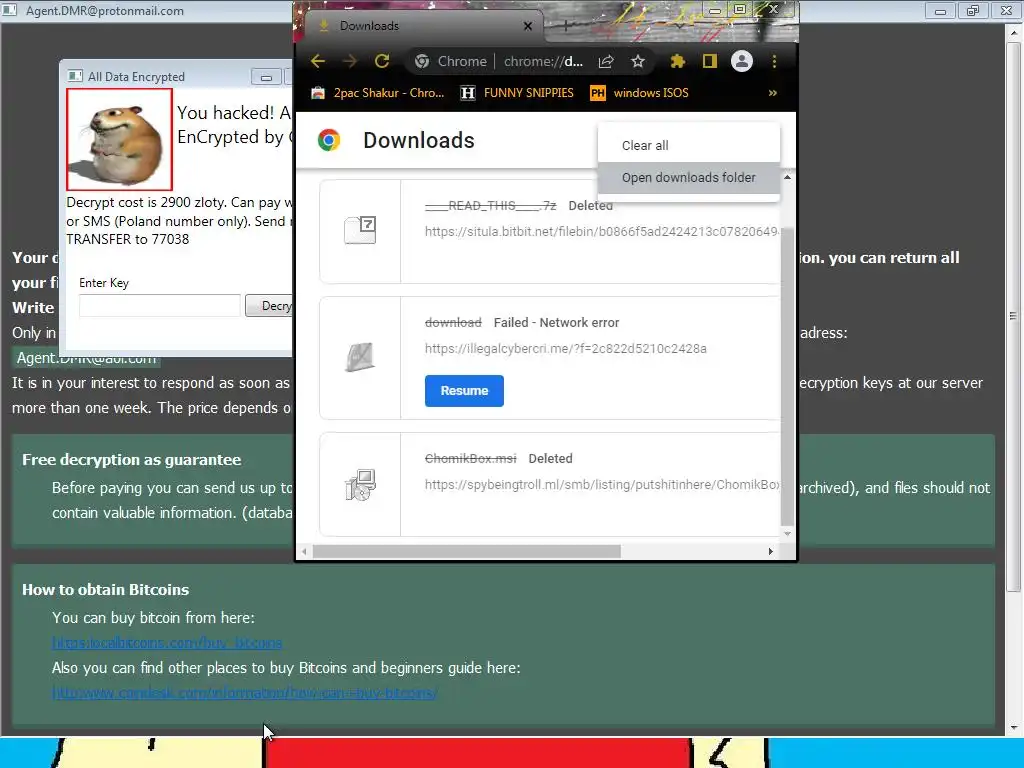
Task: Bookmark this page with star icon
Action: [638, 61]
